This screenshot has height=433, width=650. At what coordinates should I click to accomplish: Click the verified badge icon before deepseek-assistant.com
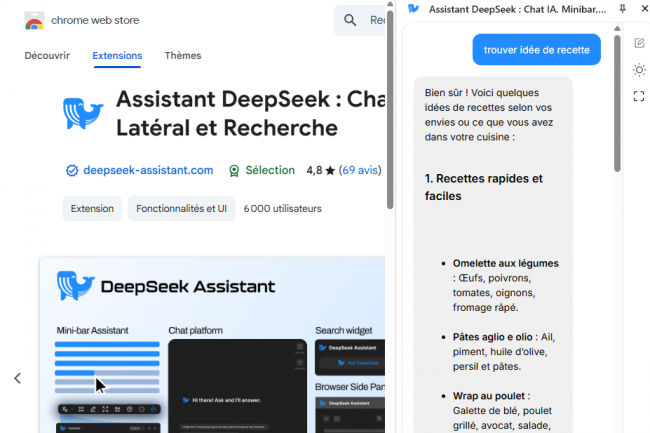72,170
